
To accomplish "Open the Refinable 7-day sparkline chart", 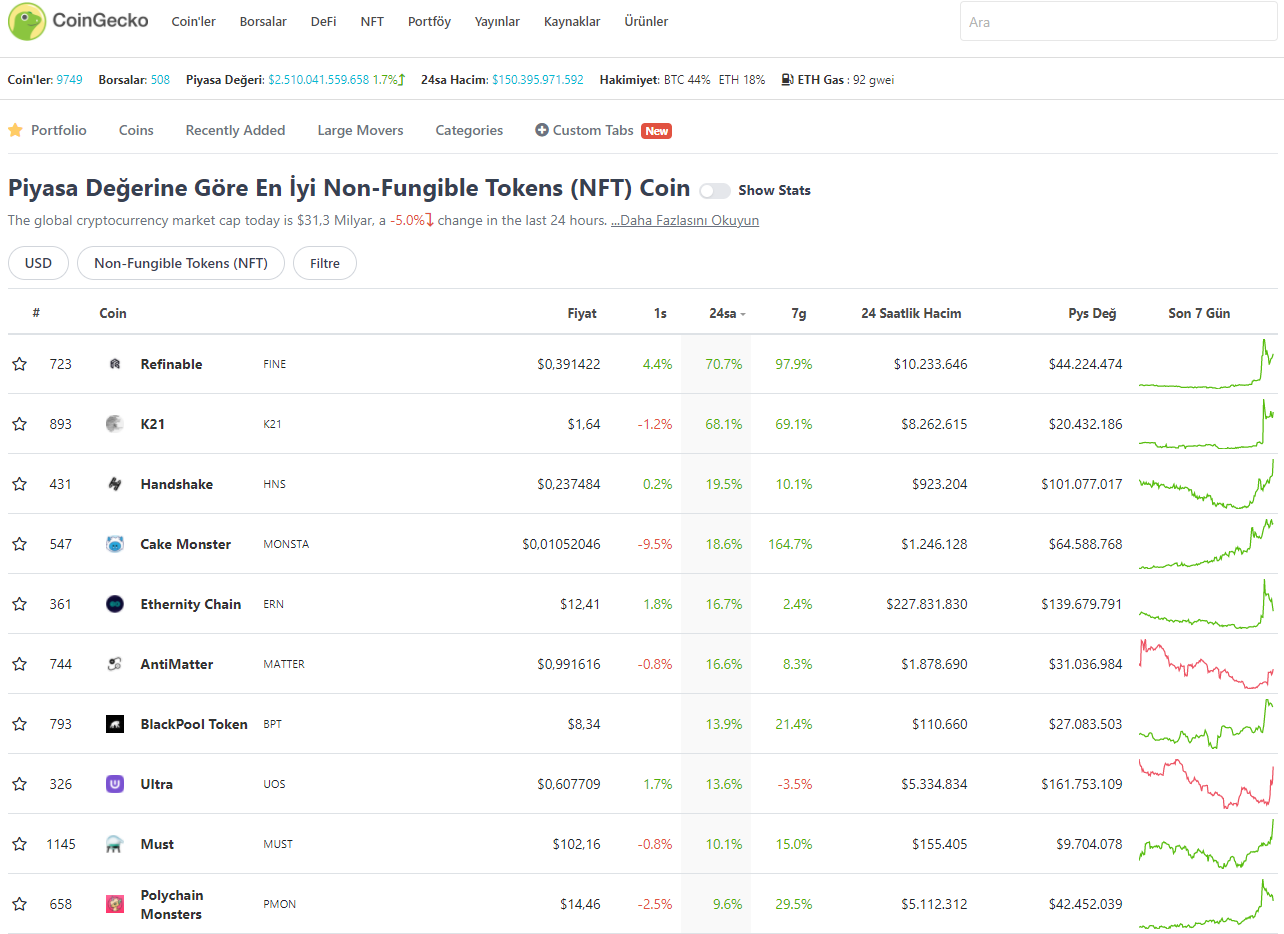I will (x=1206, y=364).
